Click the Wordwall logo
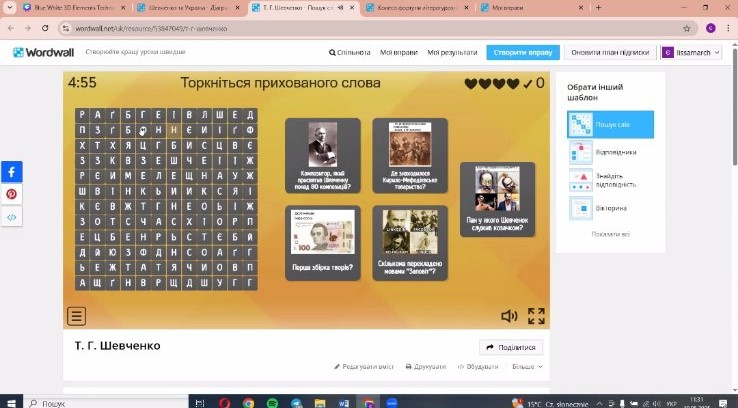 [43, 52]
